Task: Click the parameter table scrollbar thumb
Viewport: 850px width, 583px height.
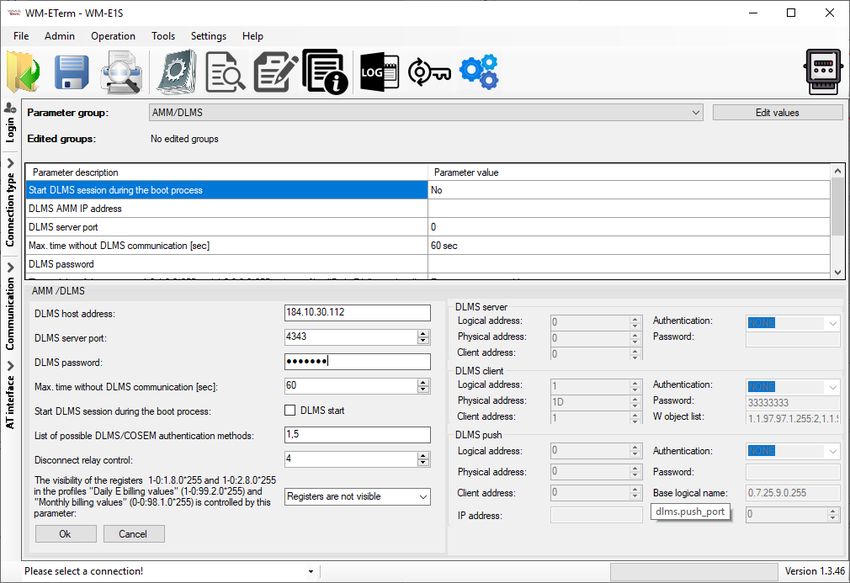Action: (x=838, y=206)
